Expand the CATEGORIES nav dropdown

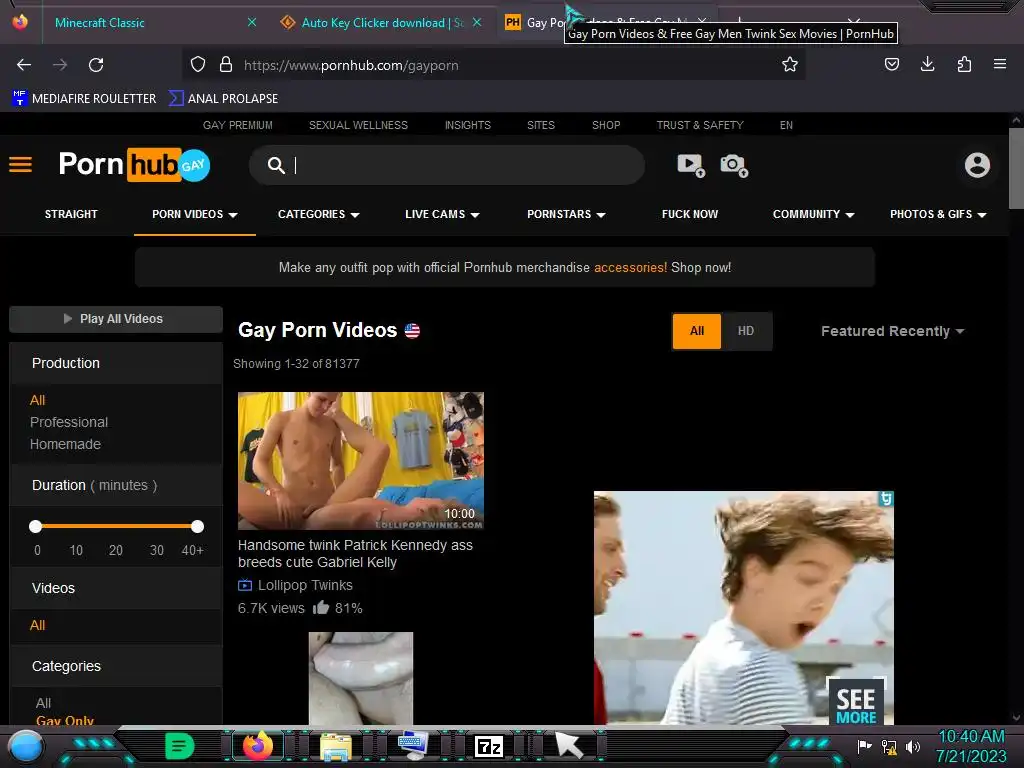tap(319, 214)
